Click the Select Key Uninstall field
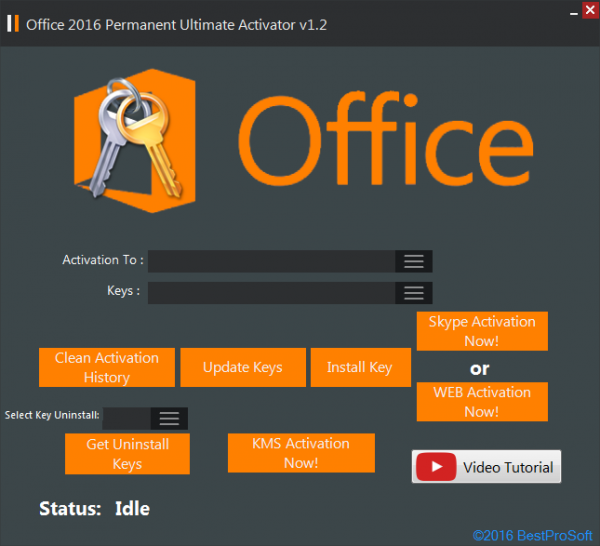600x546 pixels. pyautogui.click(x=127, y=418)
